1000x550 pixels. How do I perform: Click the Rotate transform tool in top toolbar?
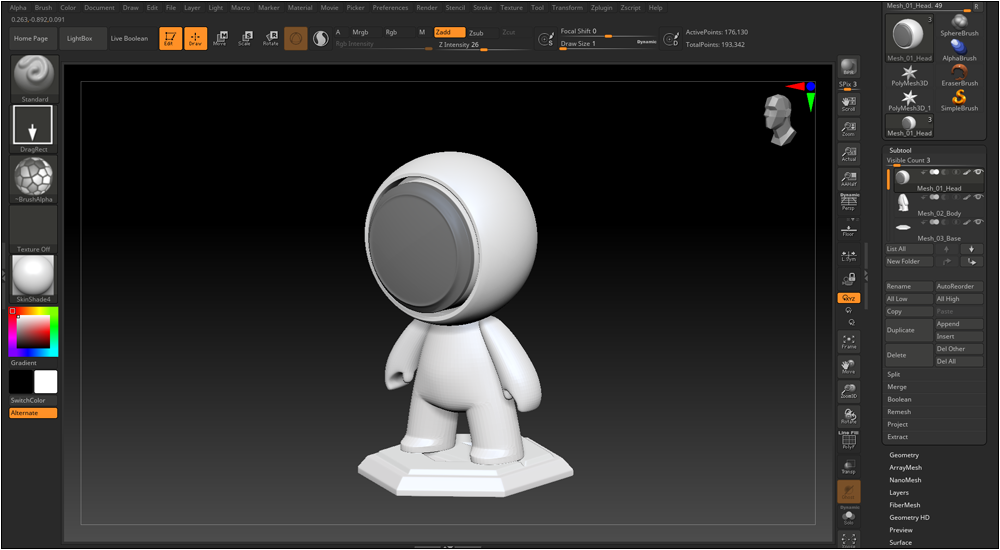click(270, 38)
